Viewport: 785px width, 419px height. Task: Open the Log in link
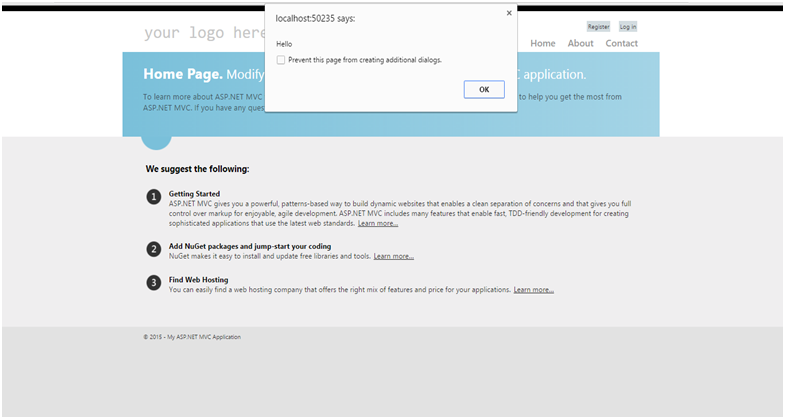click(628, 27)
